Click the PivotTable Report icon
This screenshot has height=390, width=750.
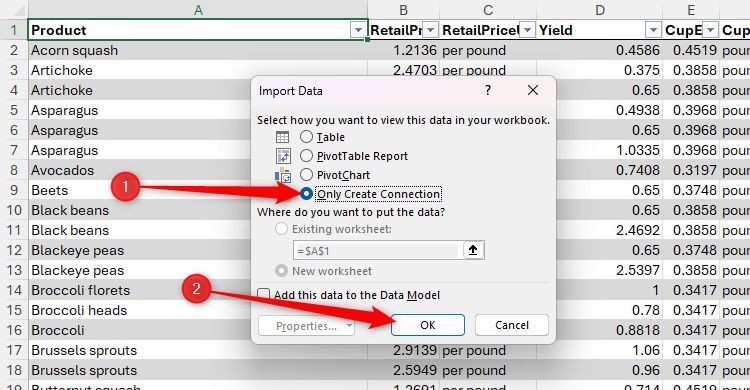tap(283, 156)
